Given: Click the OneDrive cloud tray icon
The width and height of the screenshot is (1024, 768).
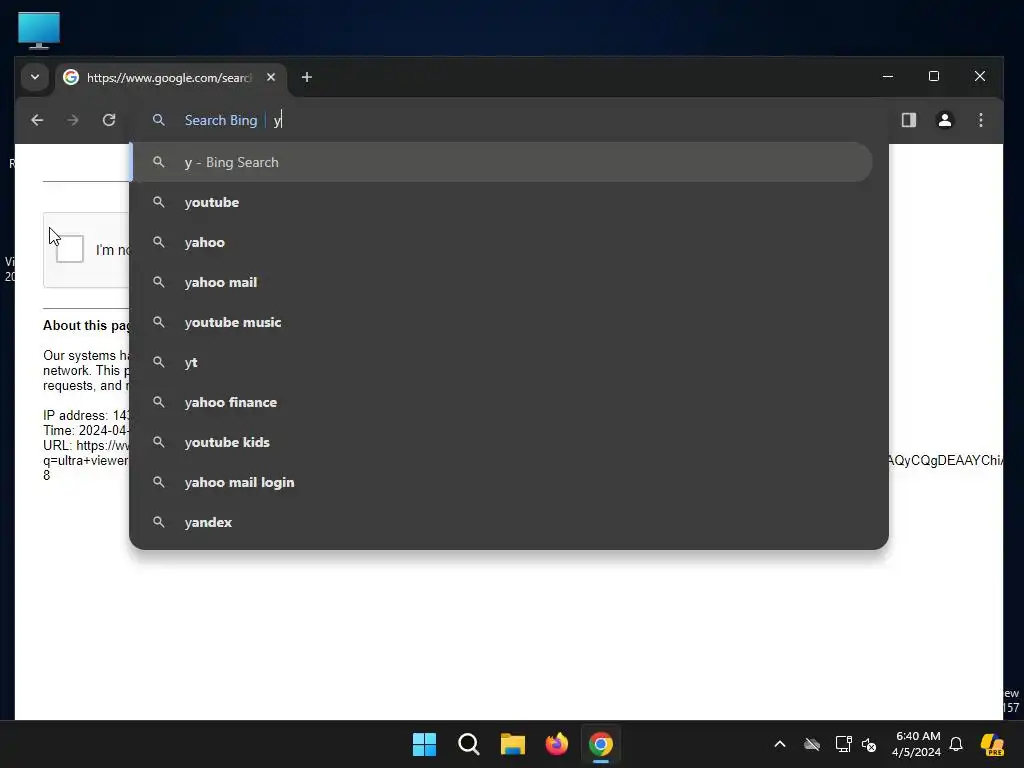Looking at the screenshot, I should [812, 744].
